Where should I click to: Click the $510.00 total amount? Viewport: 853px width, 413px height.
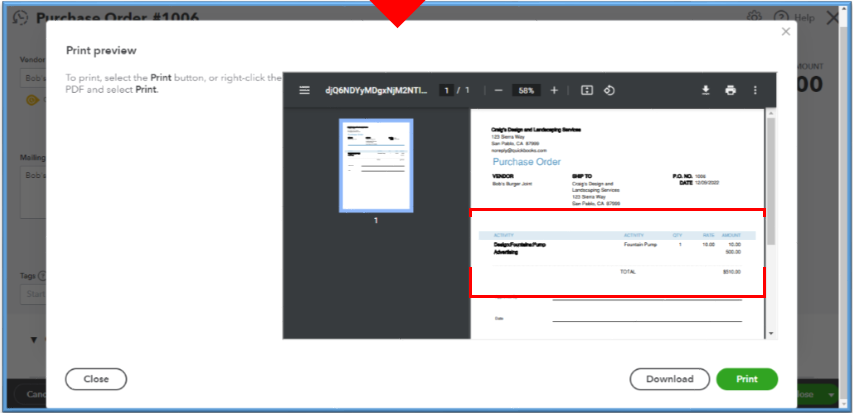click(732, 272)
